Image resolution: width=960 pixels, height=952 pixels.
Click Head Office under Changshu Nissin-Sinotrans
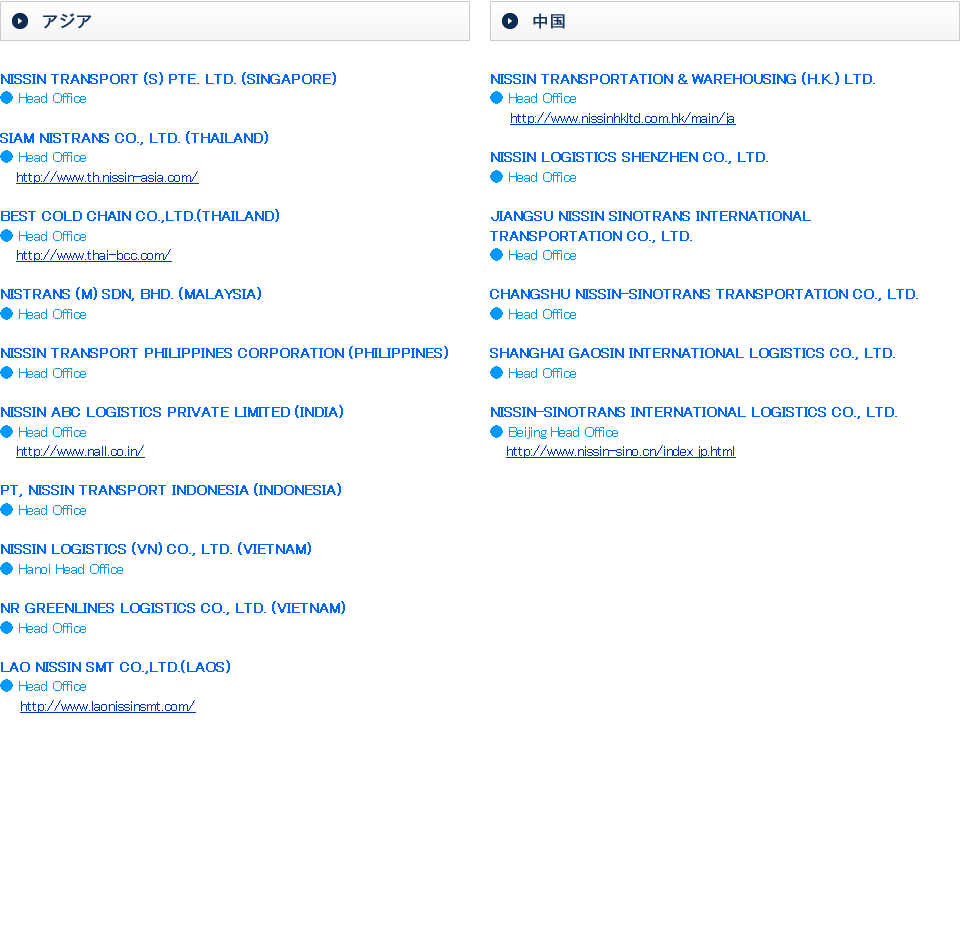coord(542,315)
